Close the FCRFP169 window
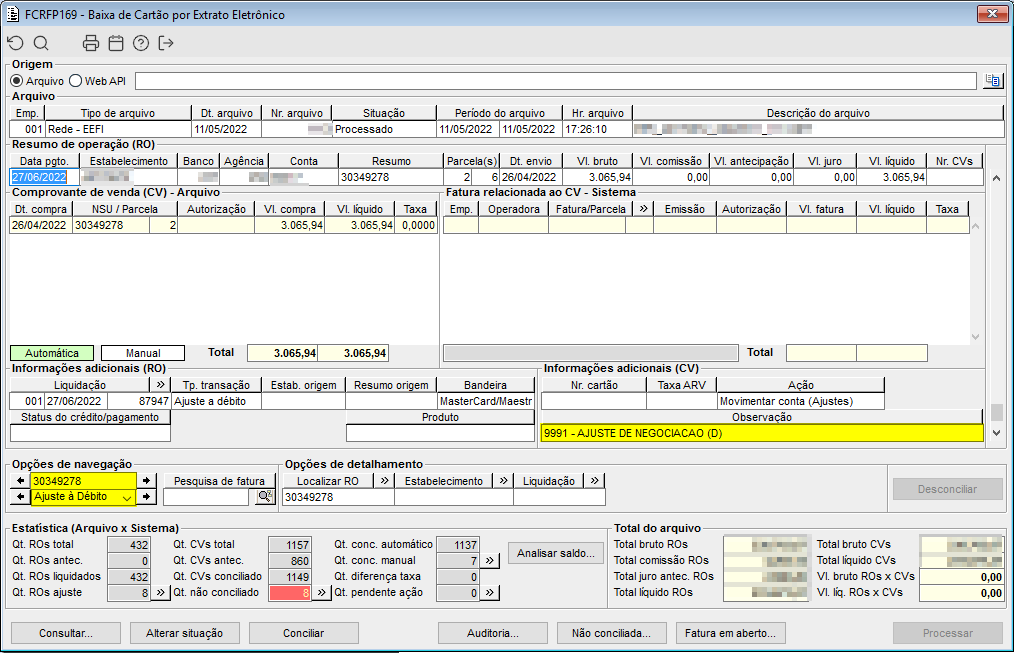This screenshot has width=1014, height=653. tap(992, 14)
